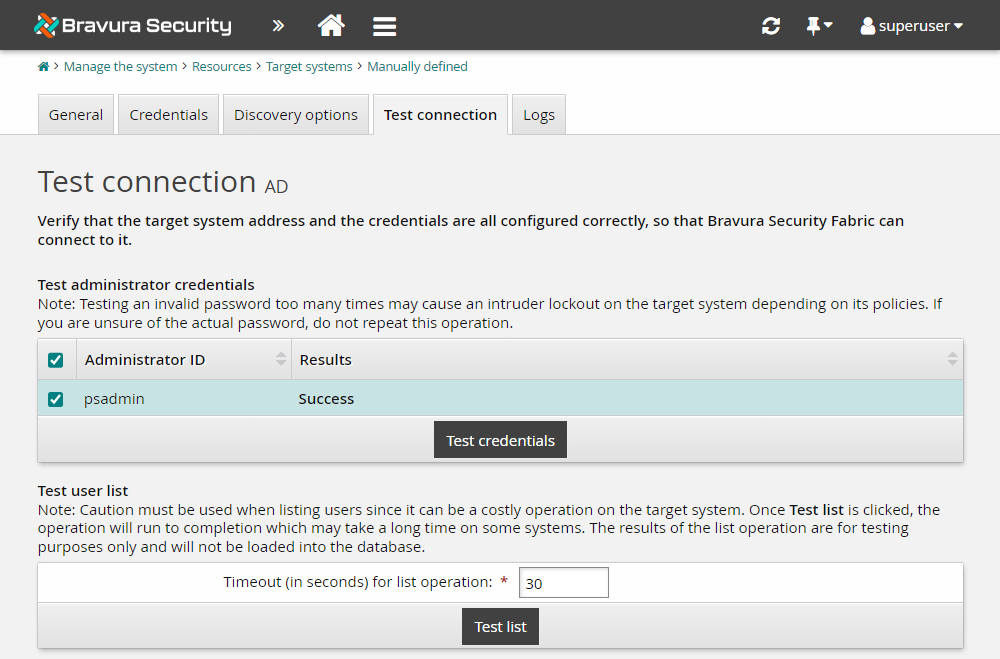Switch to the Credentials tab
This screenshot has width=1000, height=659.
167,114
